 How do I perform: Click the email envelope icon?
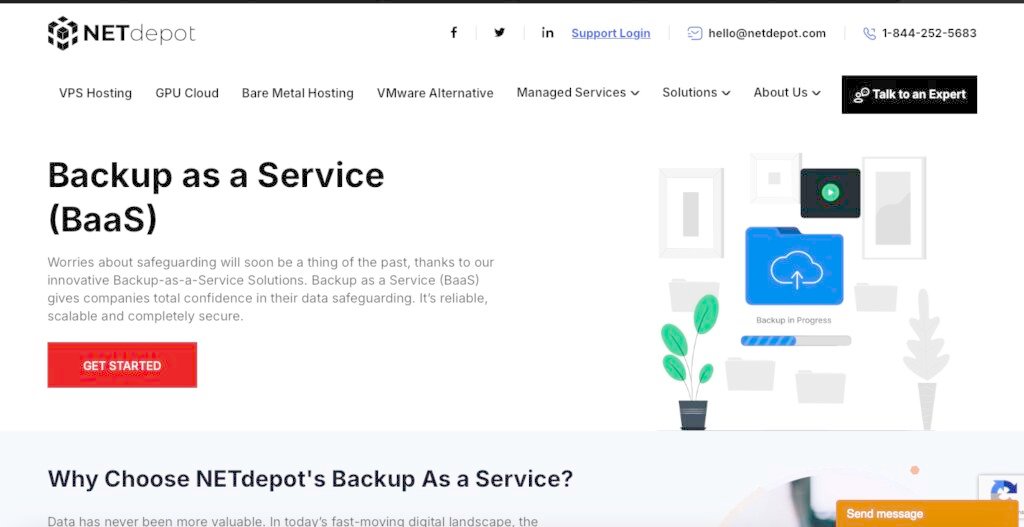[x=695, y=33]
